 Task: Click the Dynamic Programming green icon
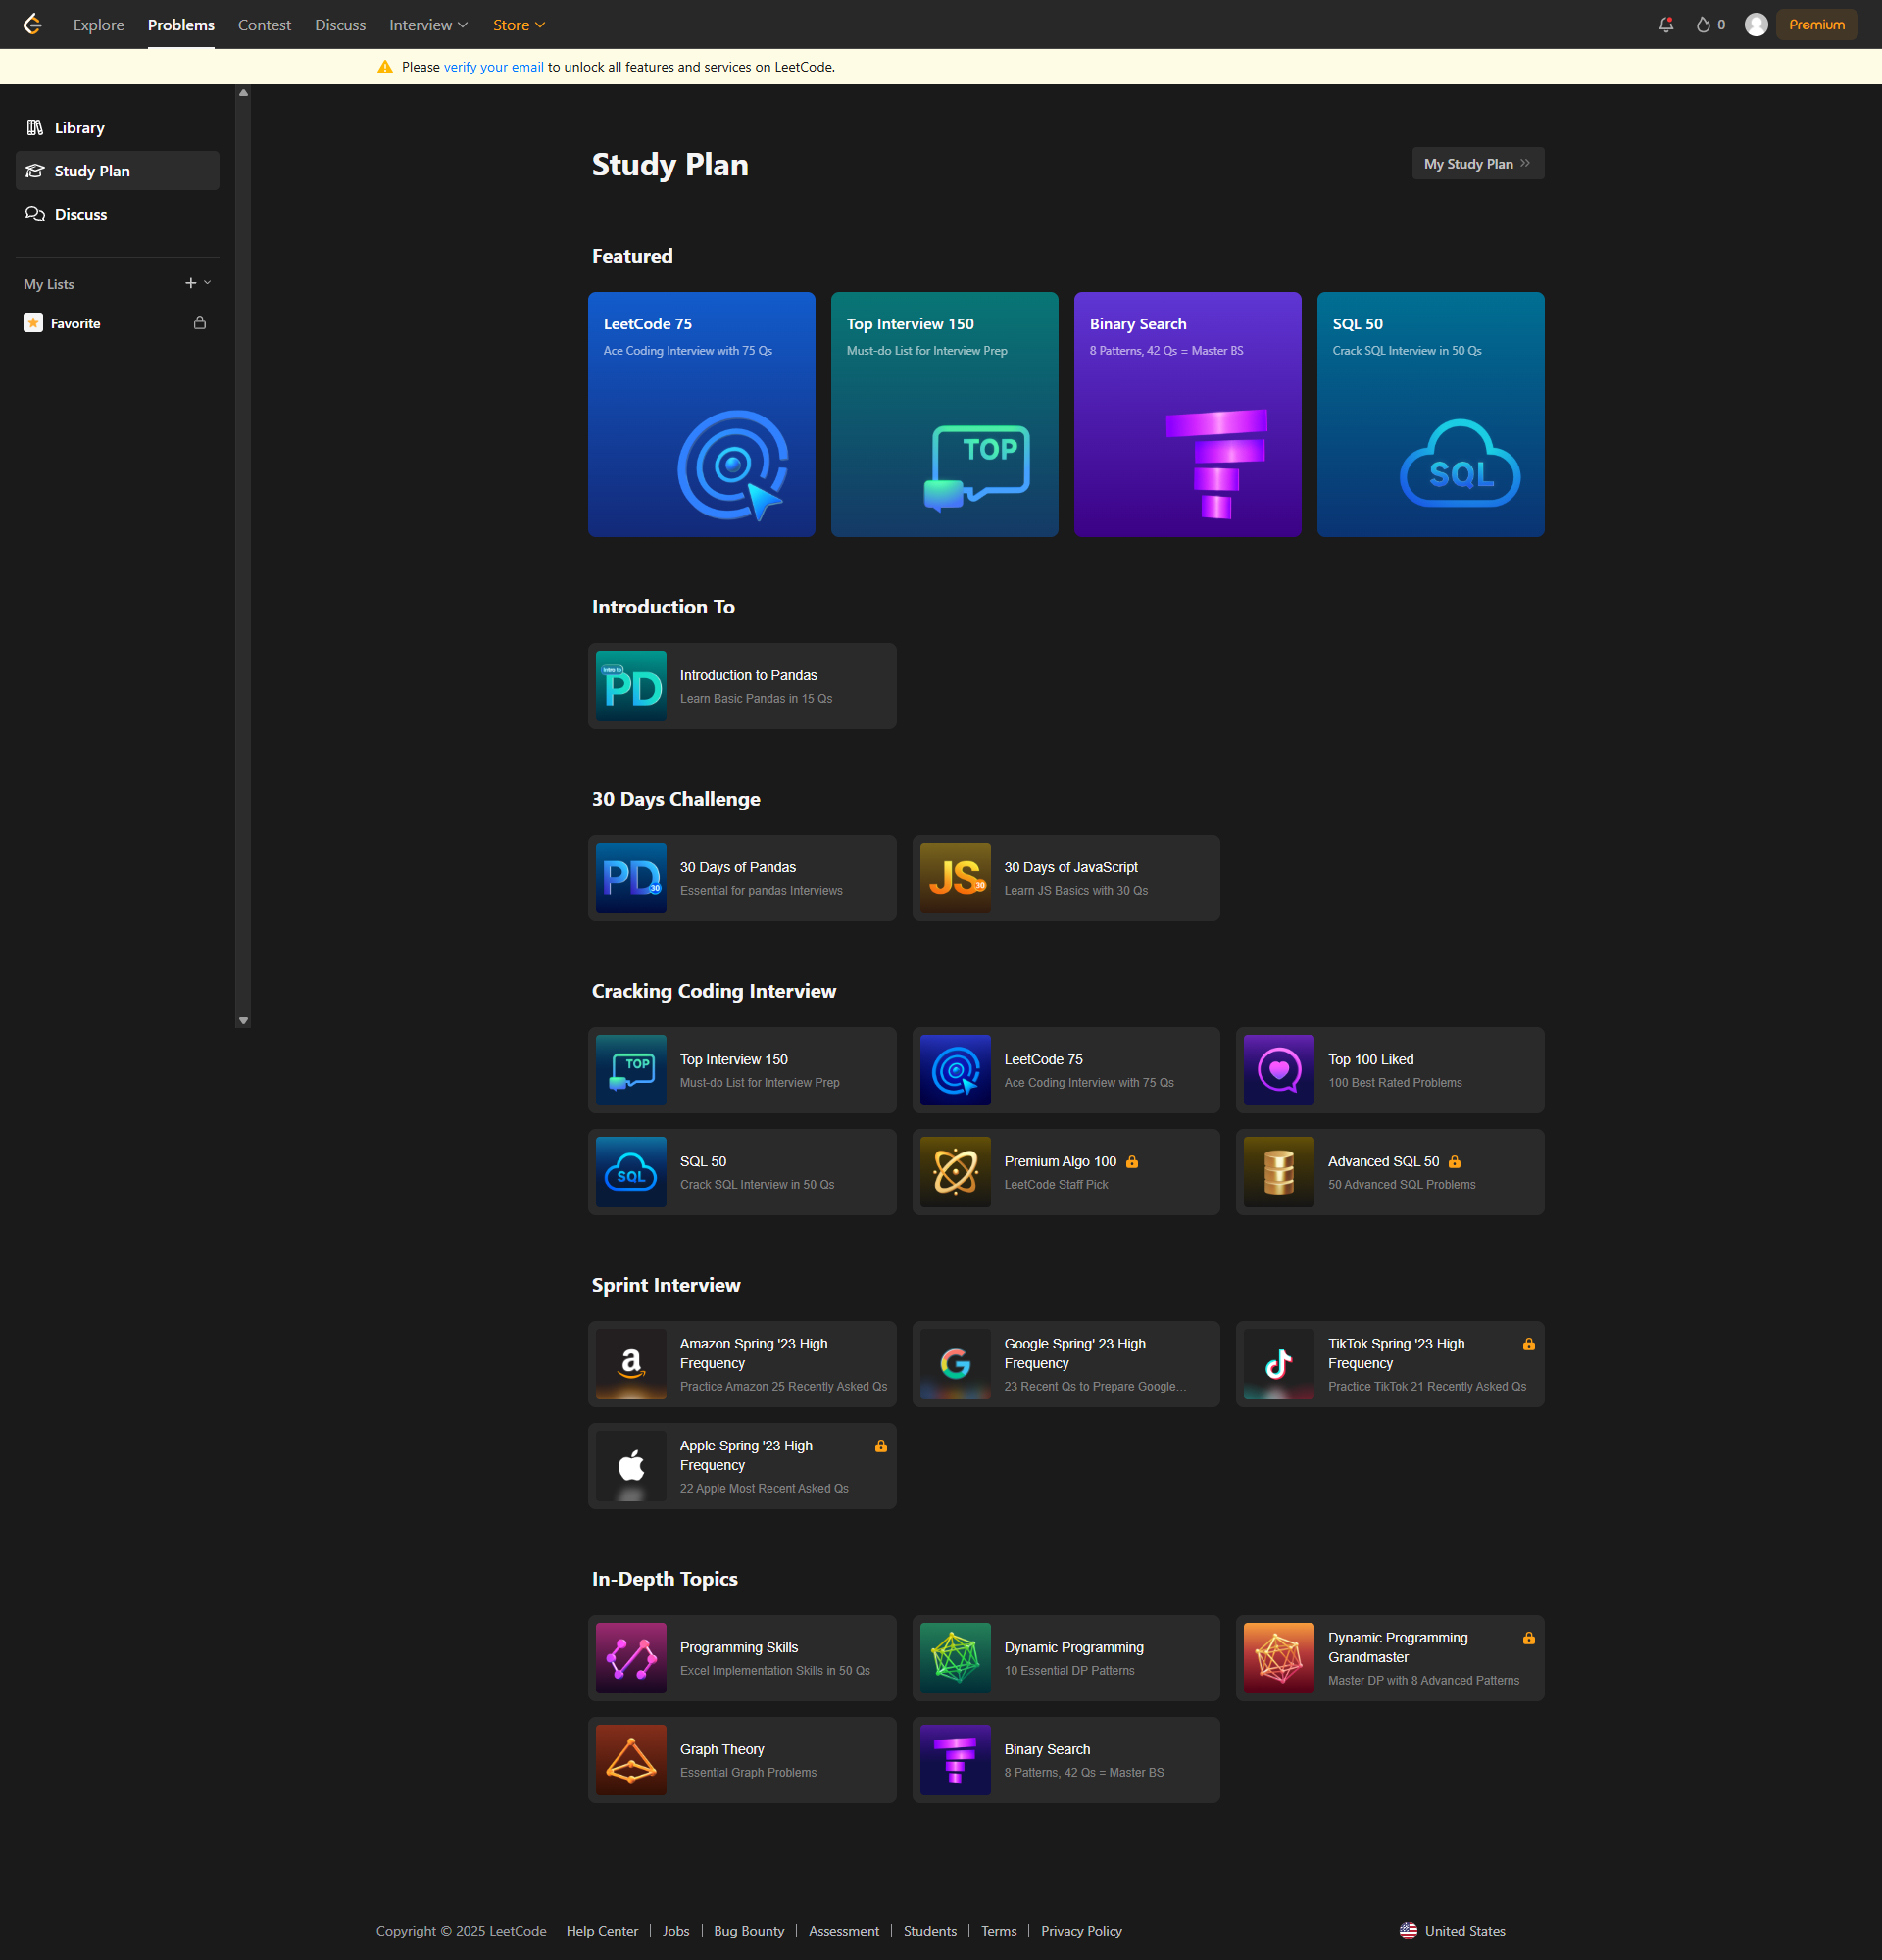pyautogui.click(x=955, y=1658)
